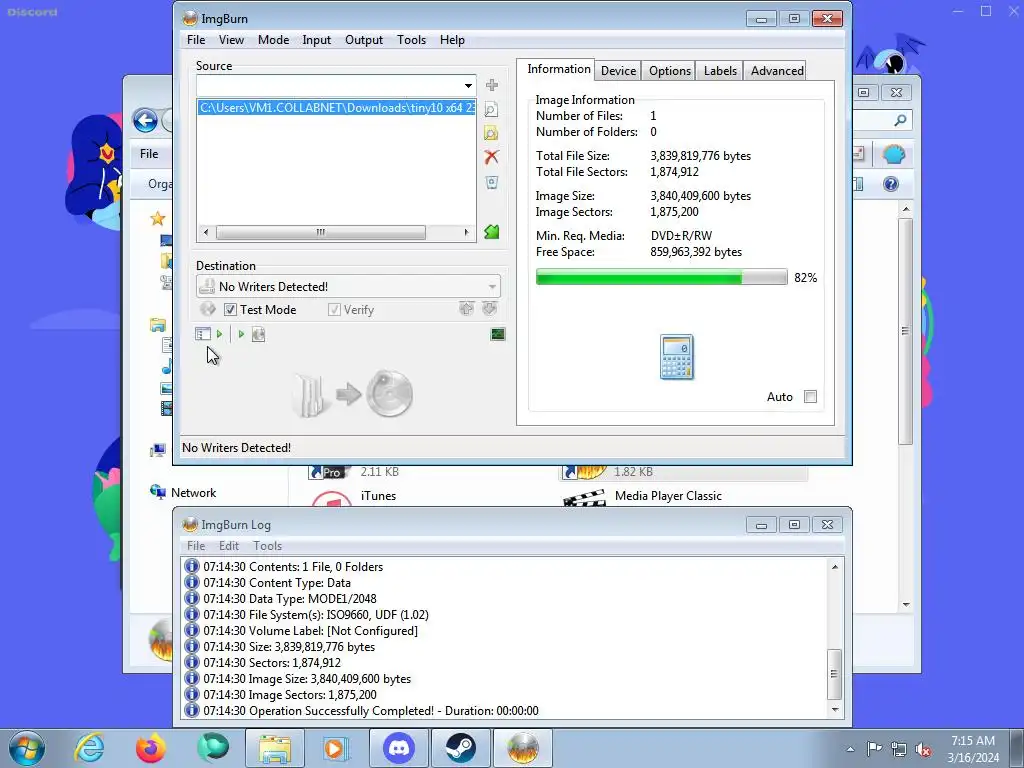1024x768 pixels.
Task: Click the green icon below the clear icon
Action: tap(491, 232)
